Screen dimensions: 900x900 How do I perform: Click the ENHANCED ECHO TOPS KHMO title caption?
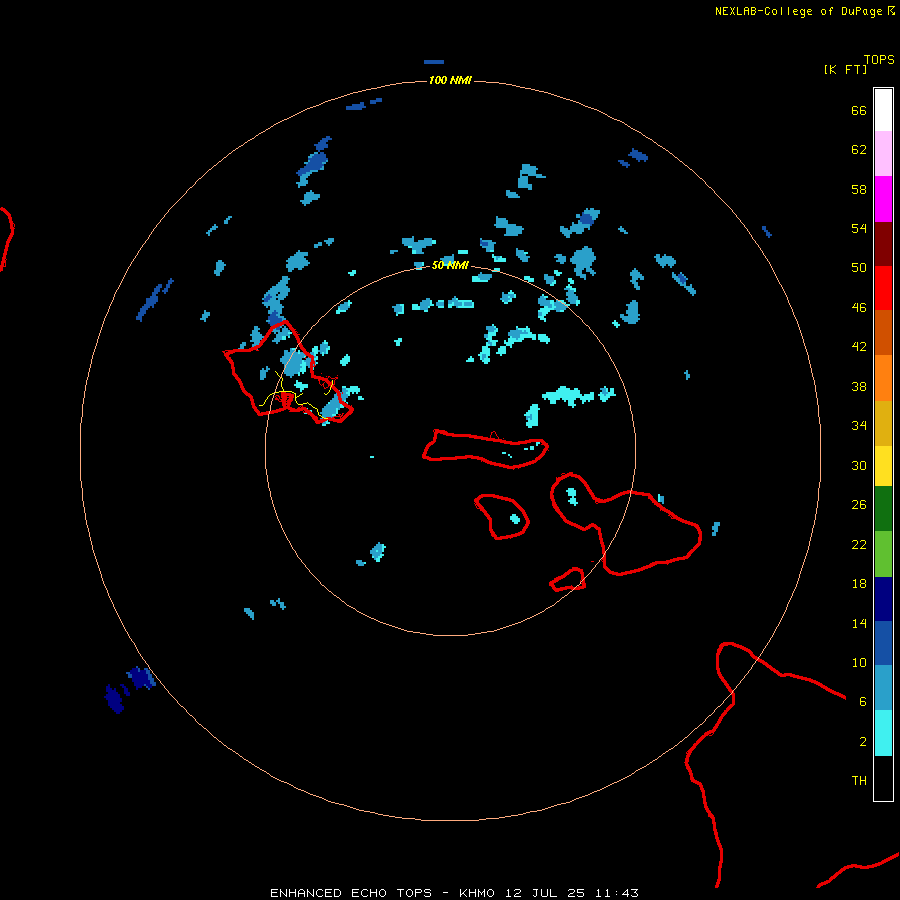[454, 893]
